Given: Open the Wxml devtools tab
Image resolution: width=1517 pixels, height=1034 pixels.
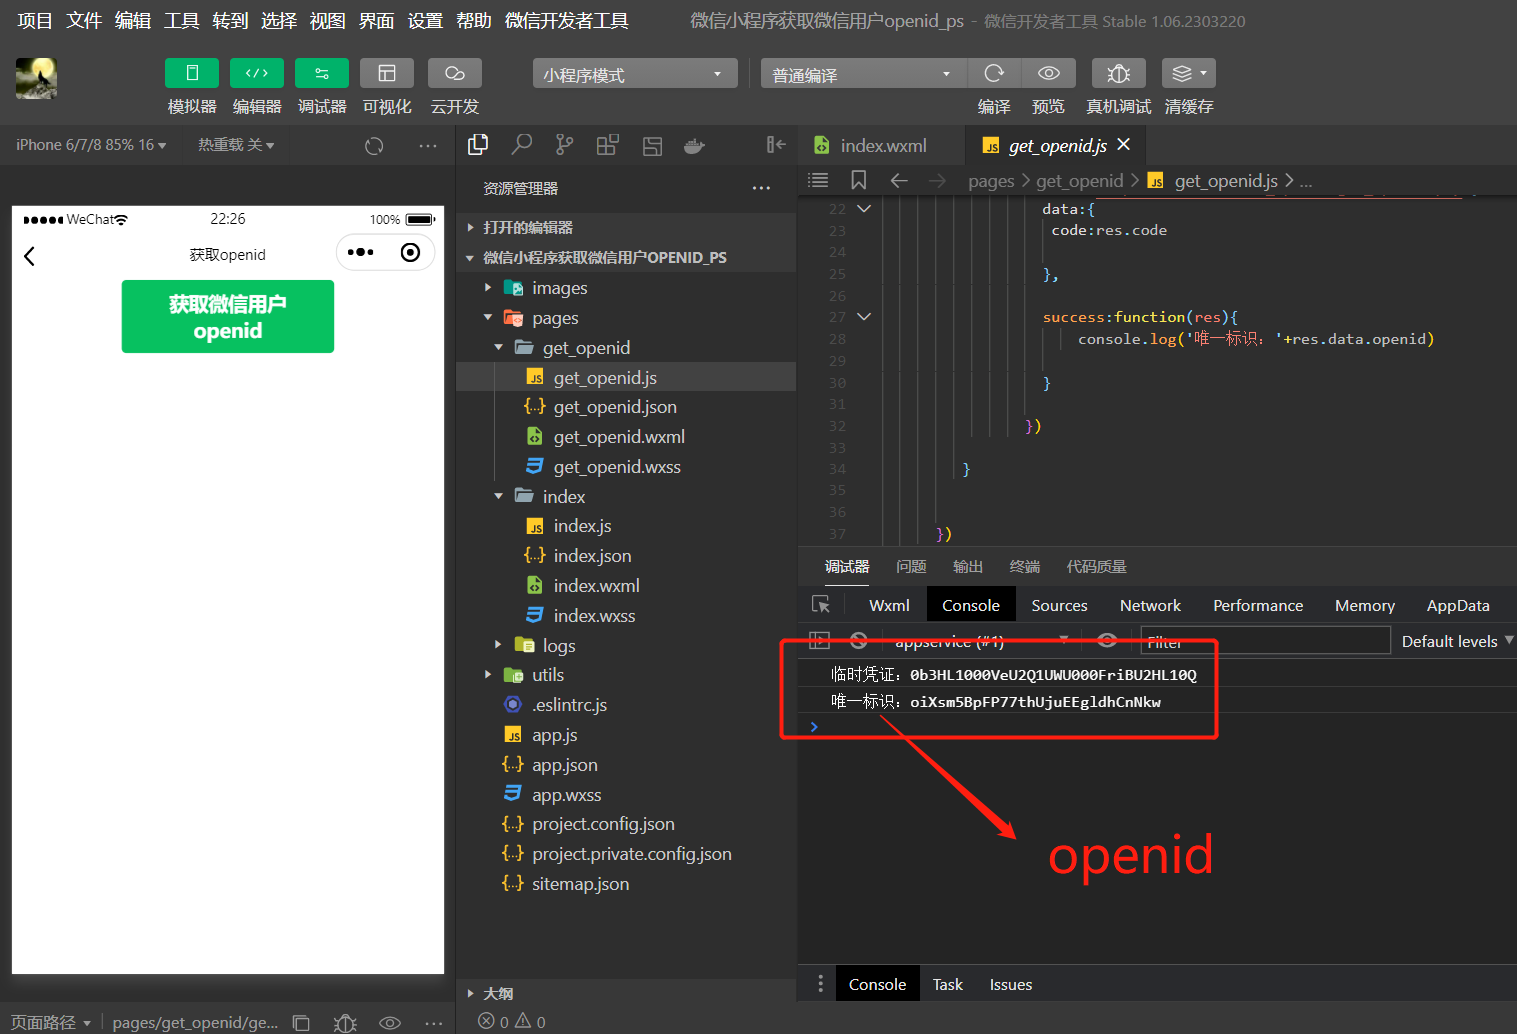Looking at the screenshot, I should click(x=889, y=606).
